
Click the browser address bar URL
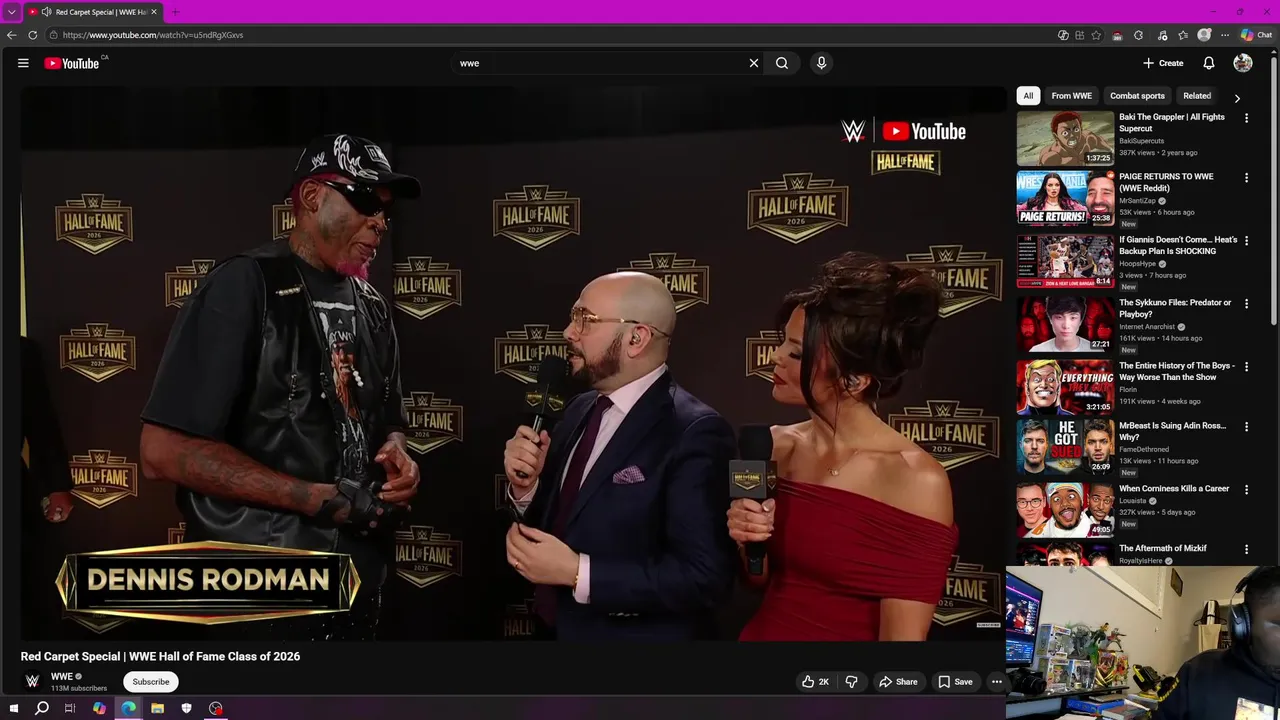[x=153, y=35]
